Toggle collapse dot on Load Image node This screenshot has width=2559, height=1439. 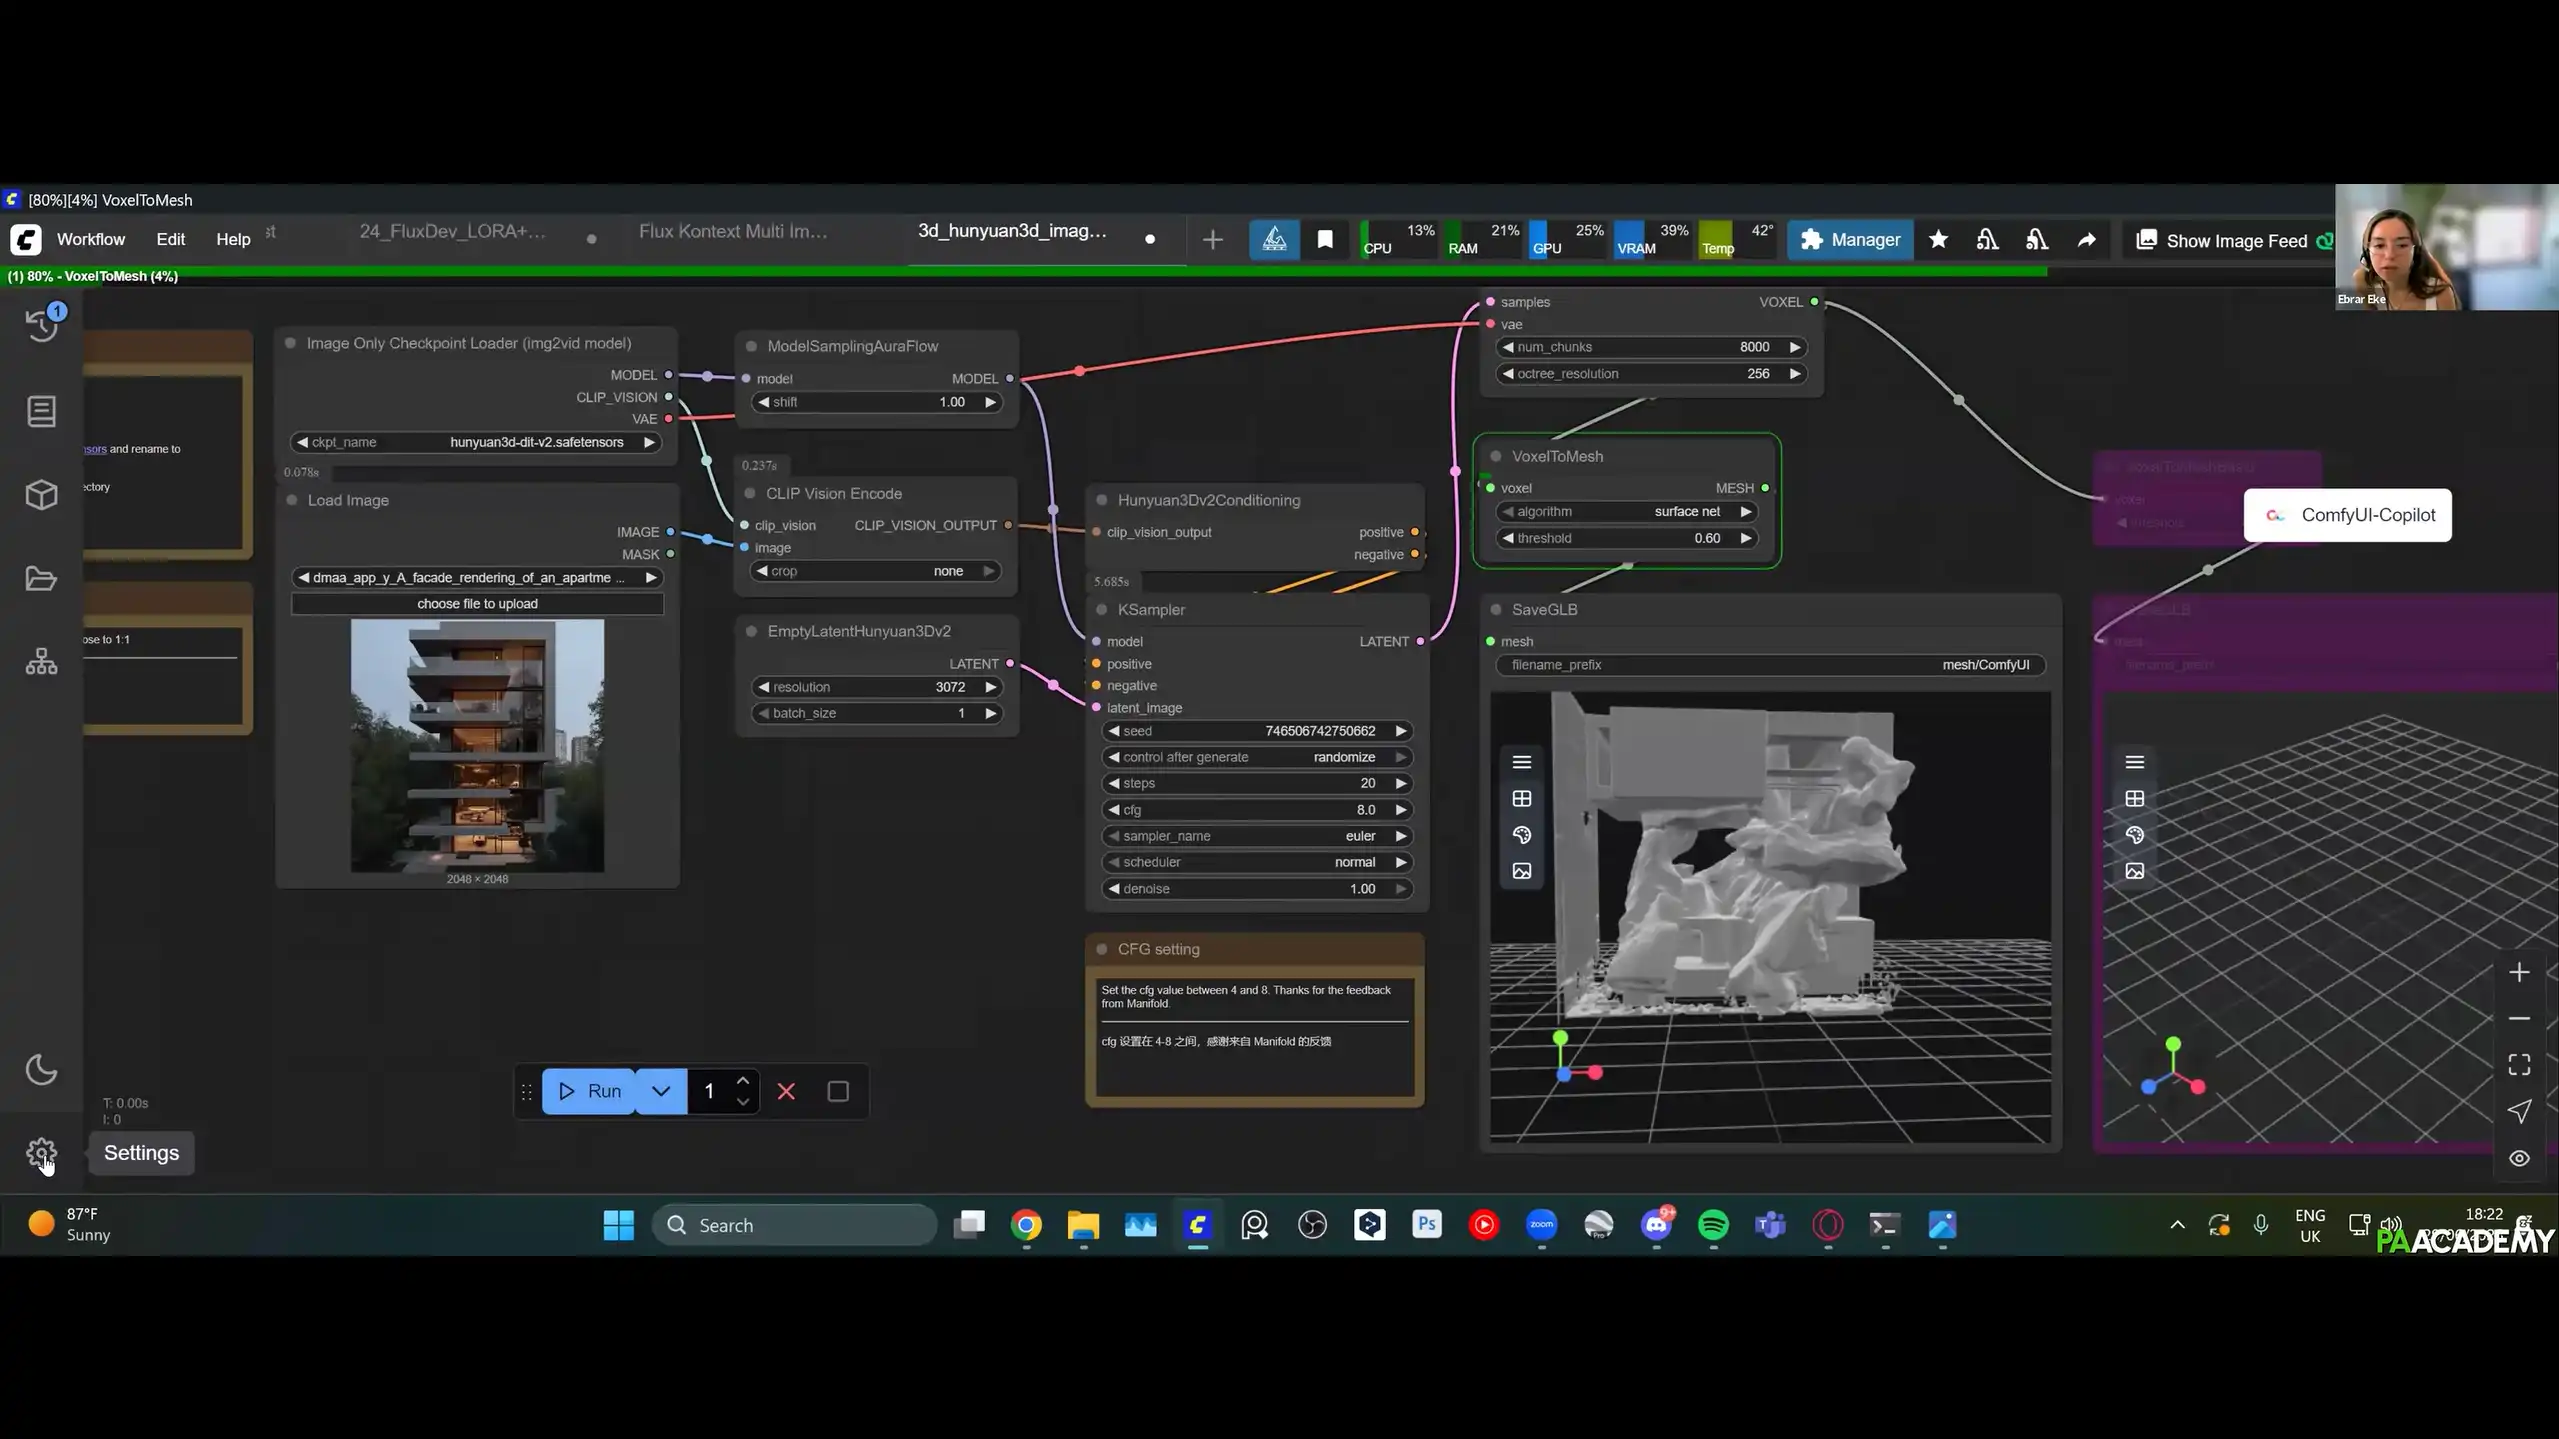(x=292, y=500)
